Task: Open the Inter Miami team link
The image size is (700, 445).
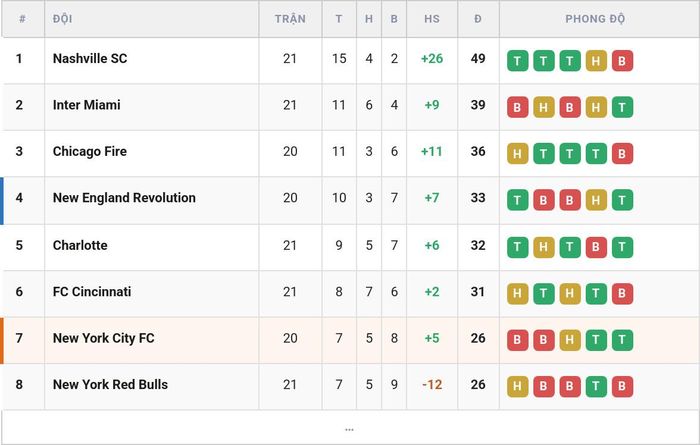Action: 87,105
